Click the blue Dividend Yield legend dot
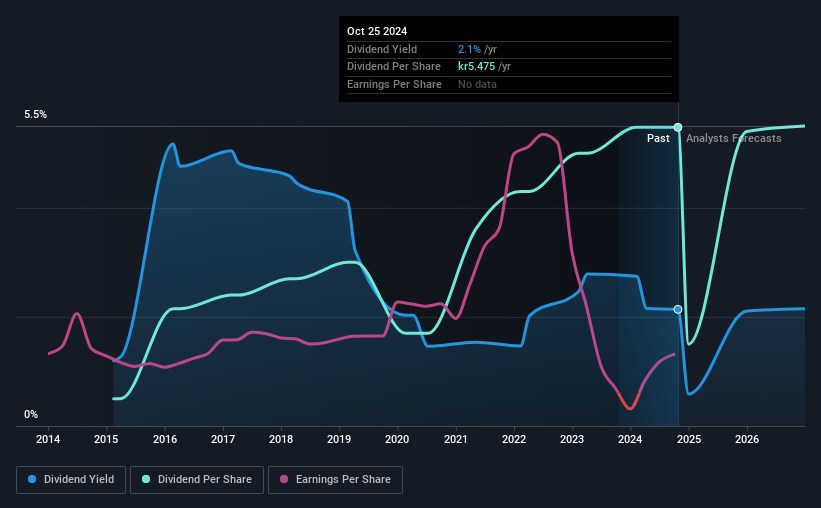The image size is (821, 508). 32,479
